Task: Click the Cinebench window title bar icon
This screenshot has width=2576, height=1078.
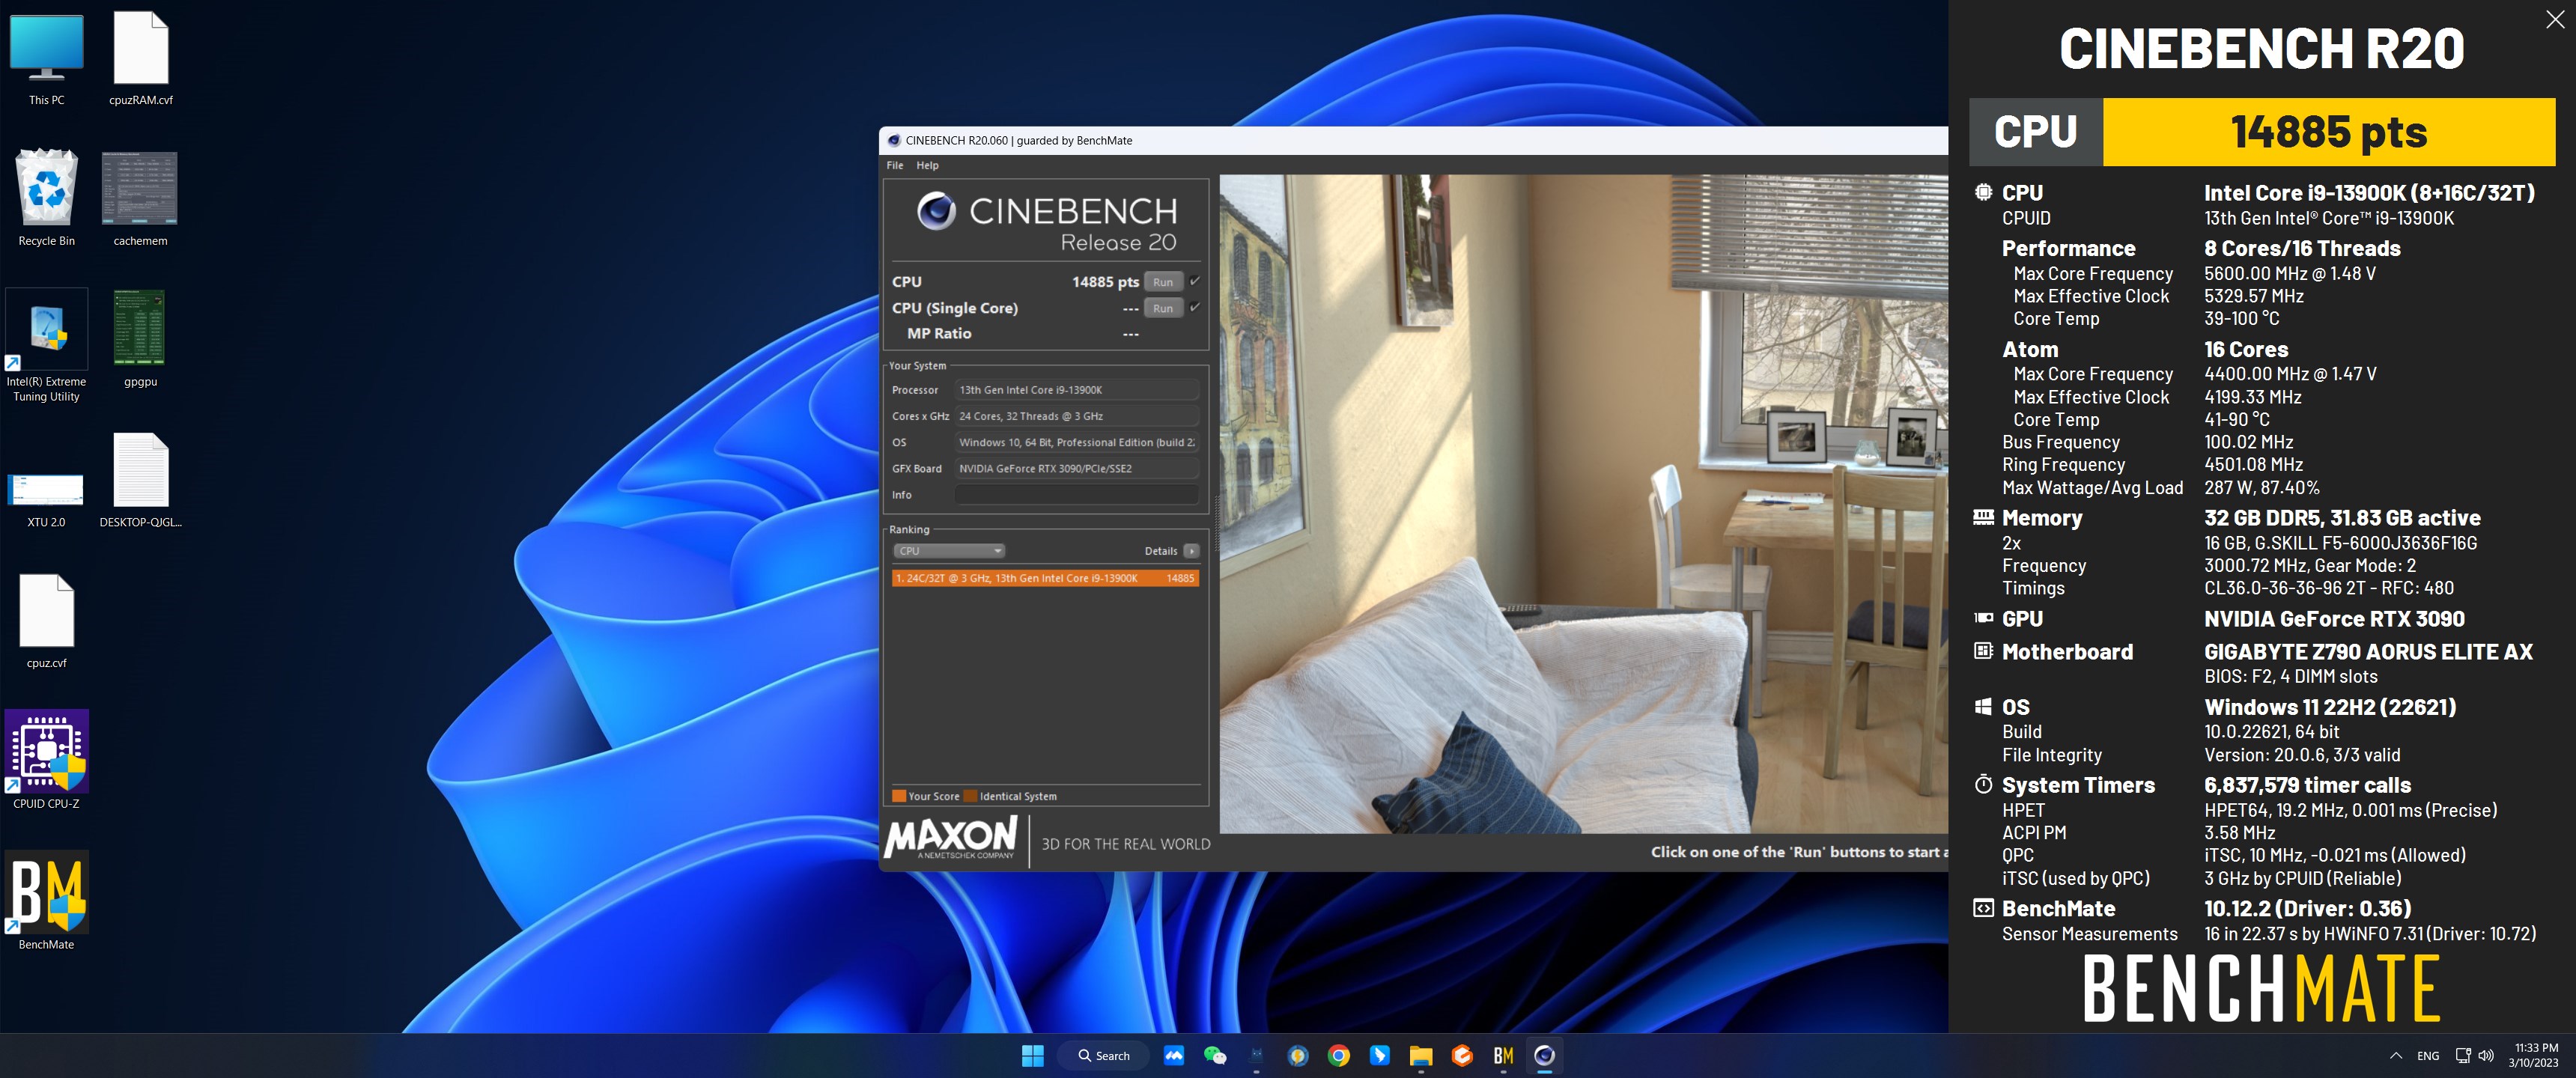Action: point(894,140)
